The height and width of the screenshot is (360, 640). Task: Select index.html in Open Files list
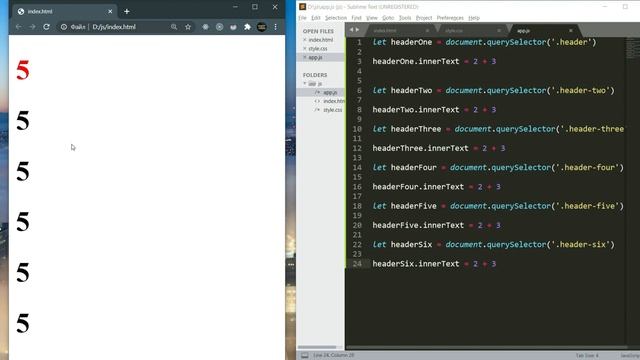point(321,40)
